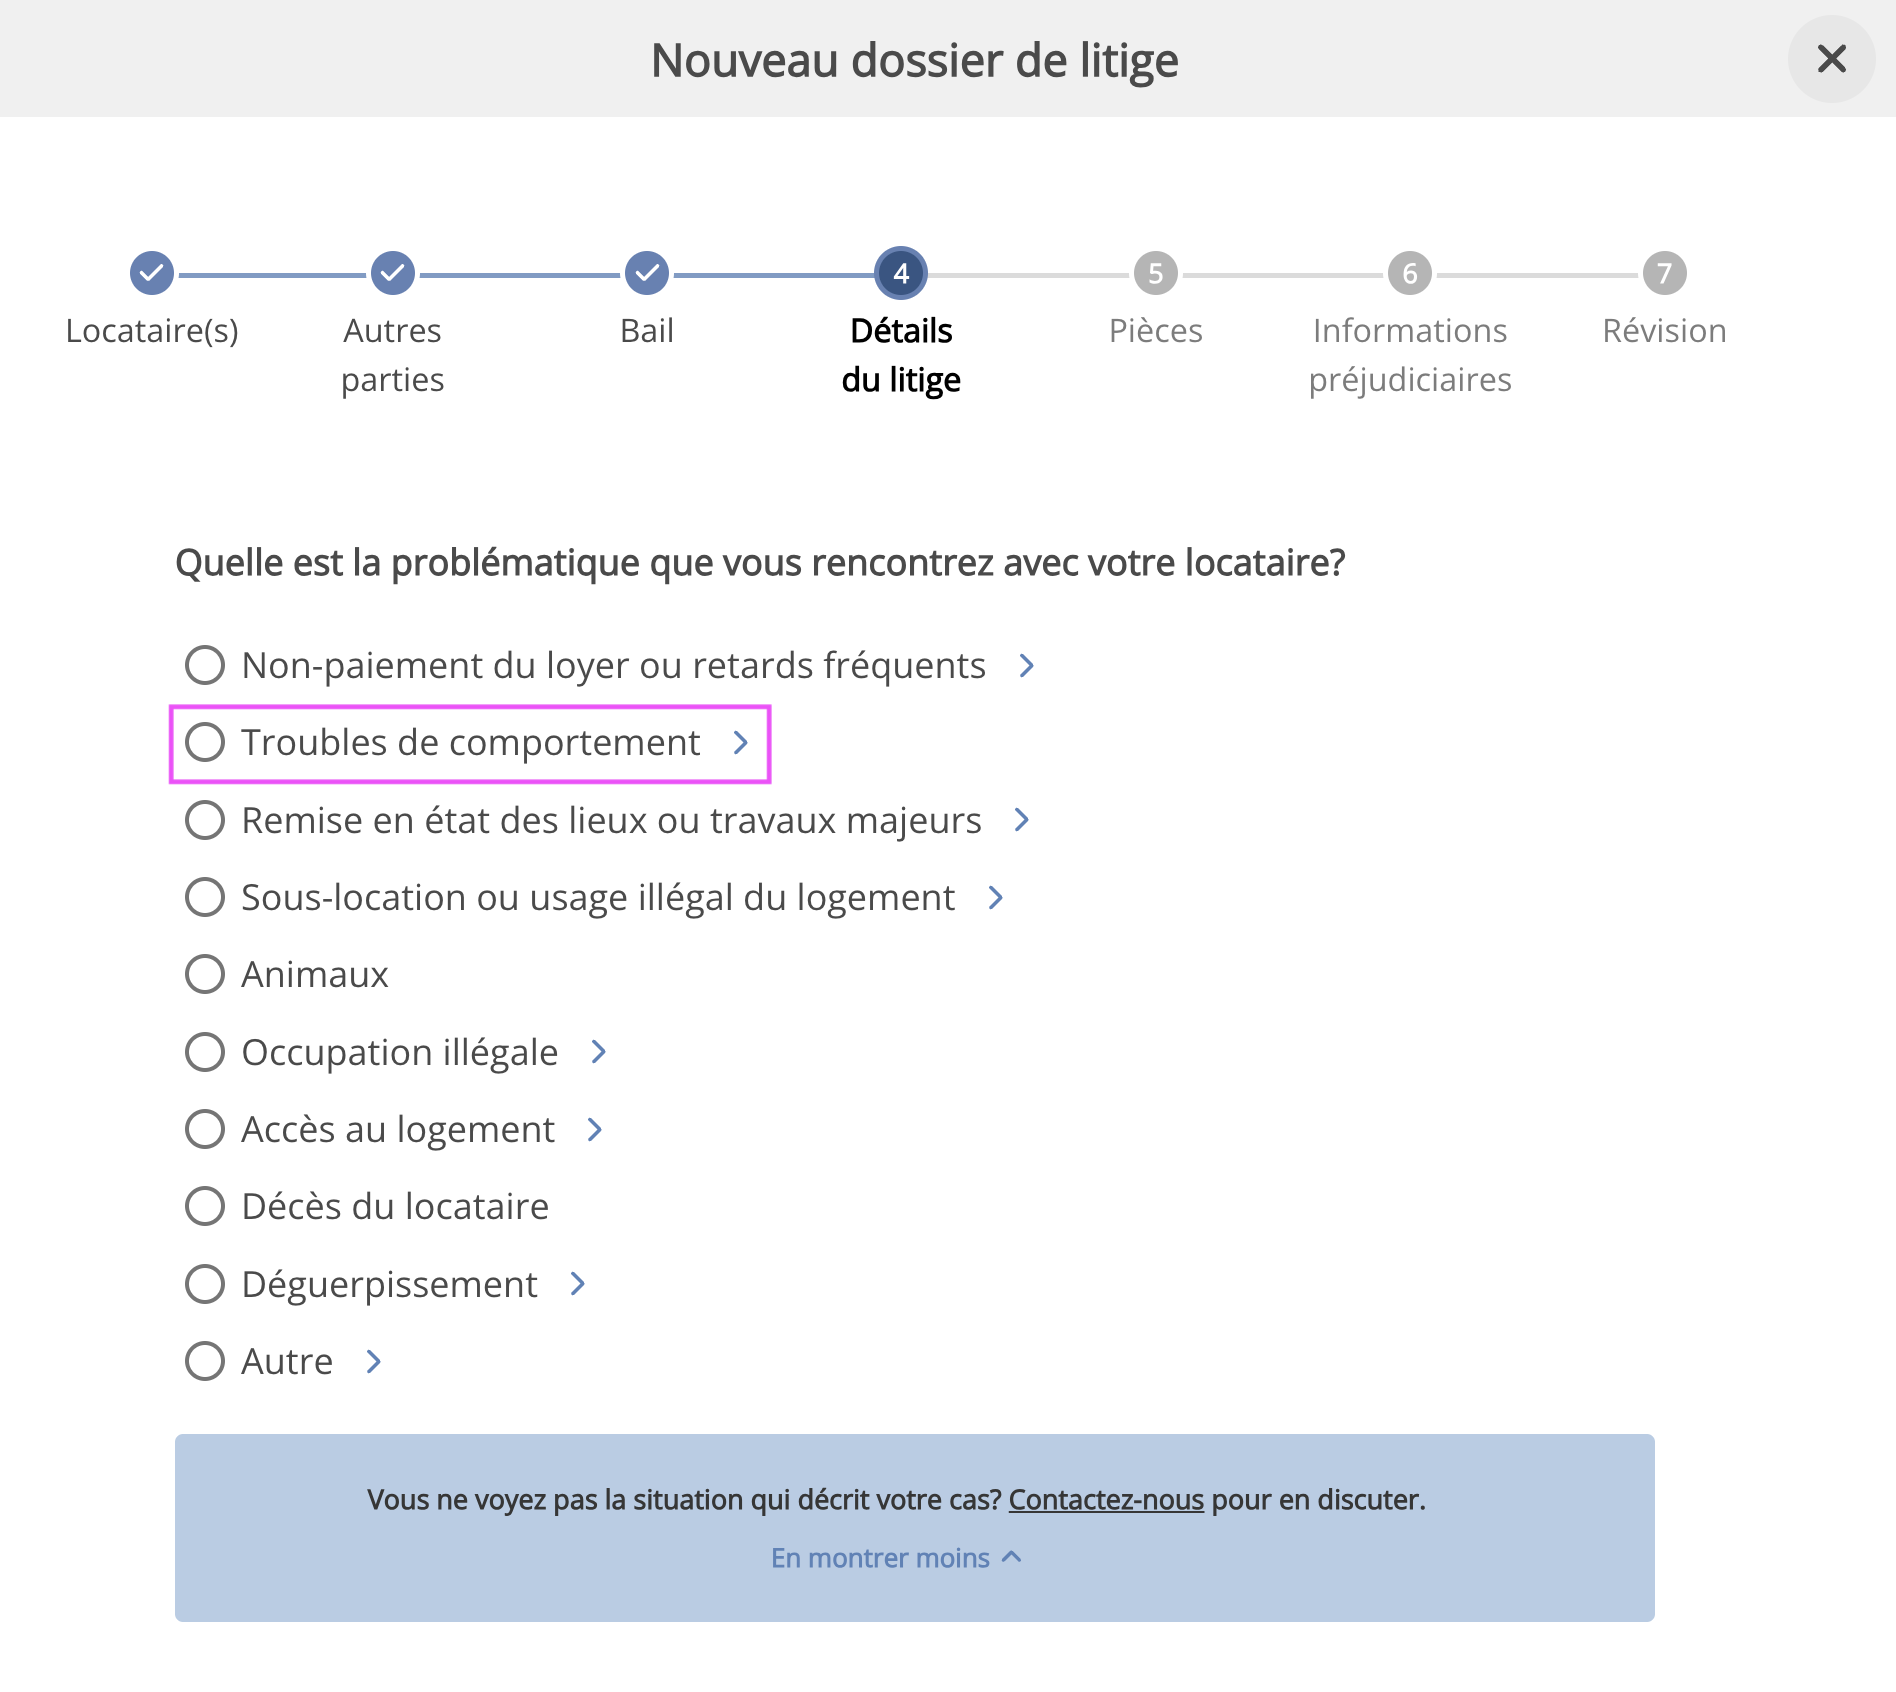Choose the Troubles de comportement radio option

(x=205, y=742)
